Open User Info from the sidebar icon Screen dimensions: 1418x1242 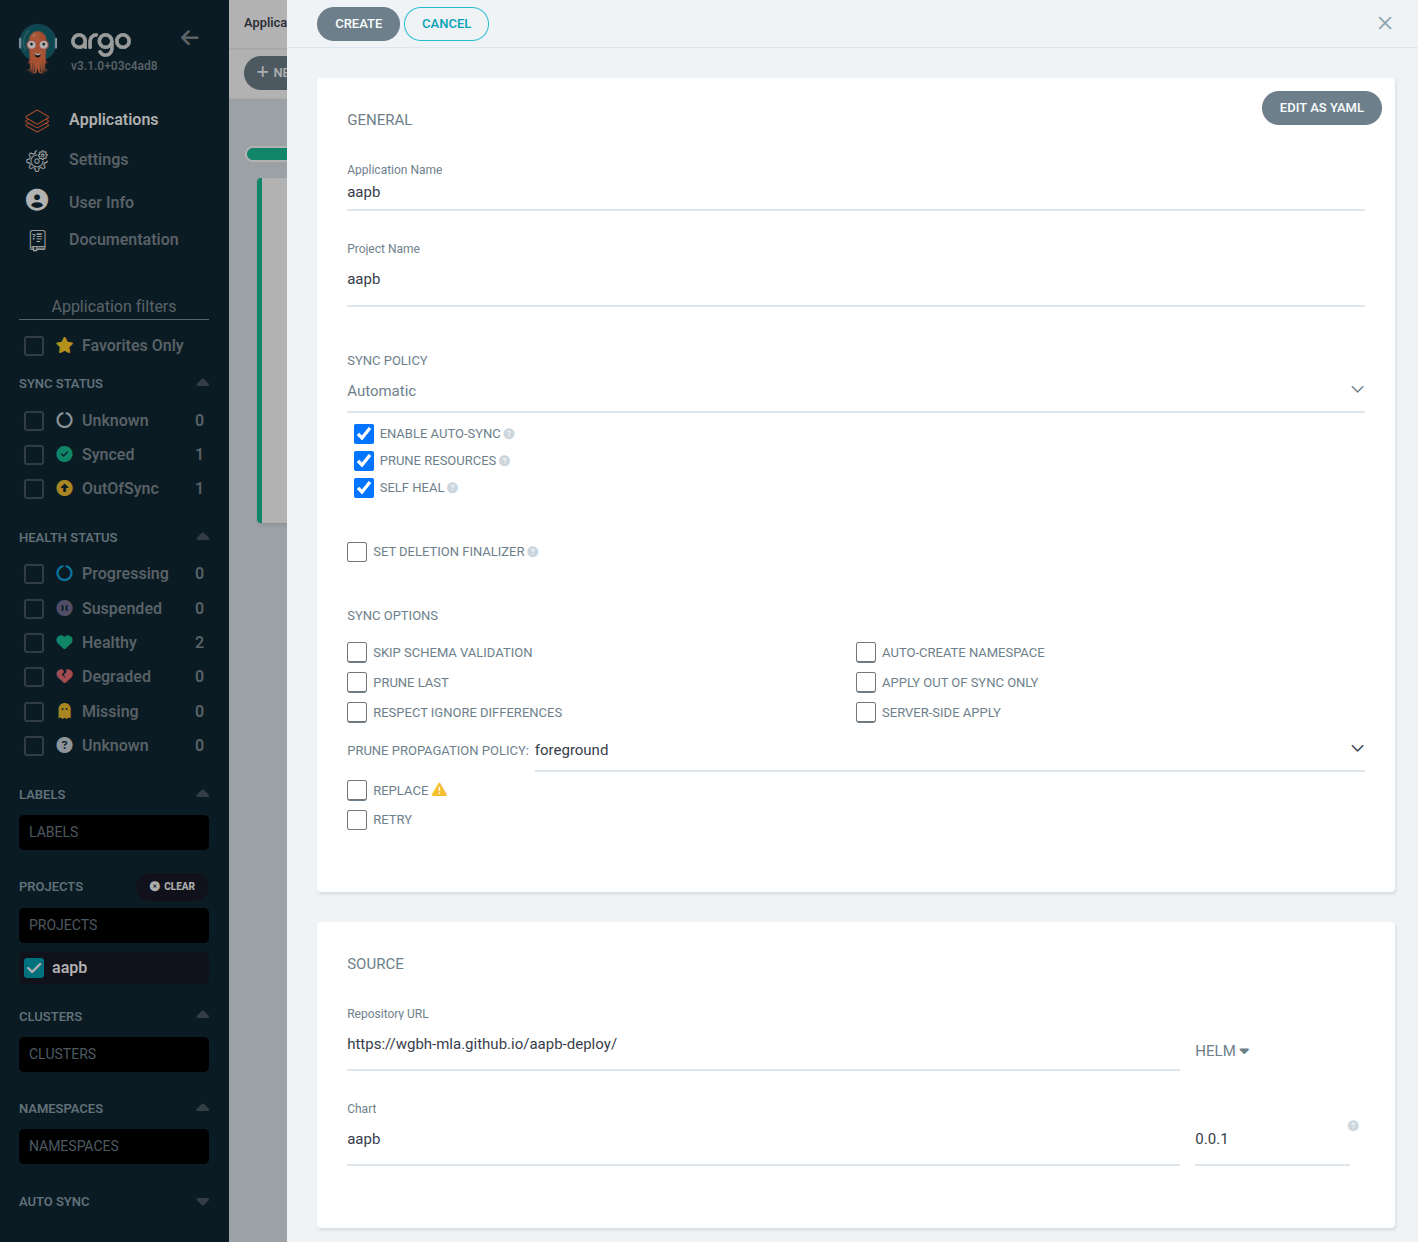point(37,200)
